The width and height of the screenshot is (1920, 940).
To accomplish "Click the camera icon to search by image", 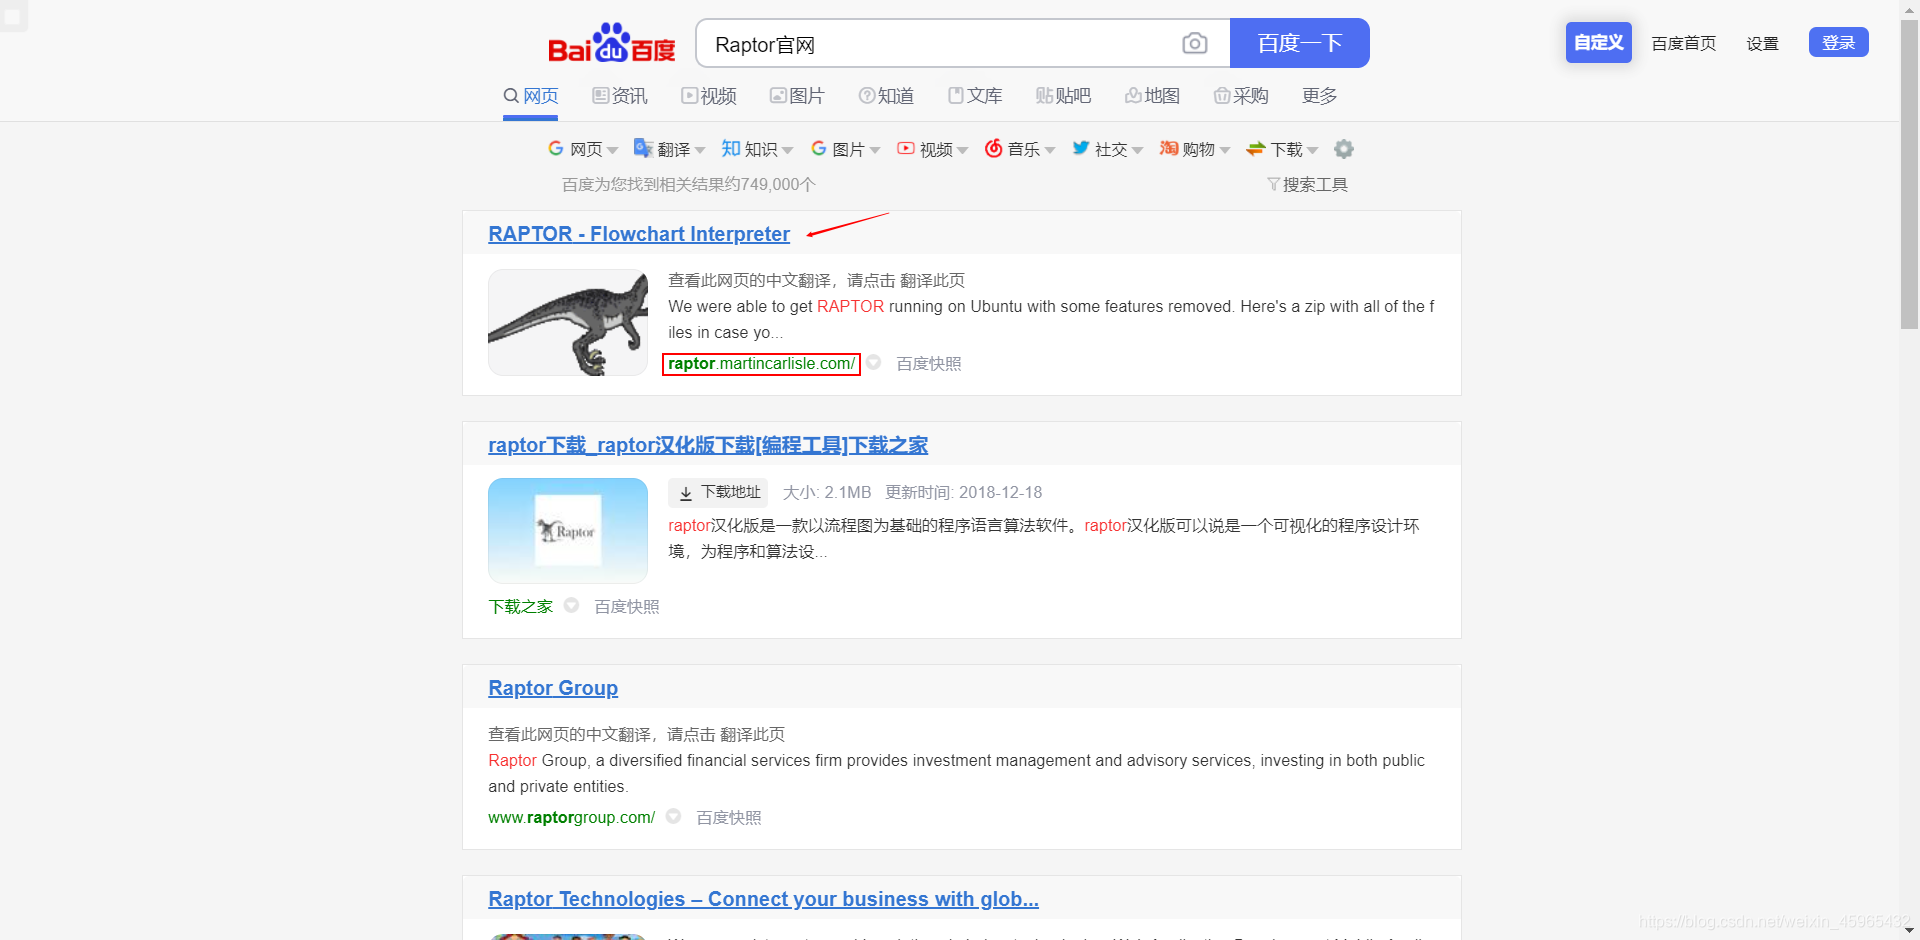I will 1196,43.
